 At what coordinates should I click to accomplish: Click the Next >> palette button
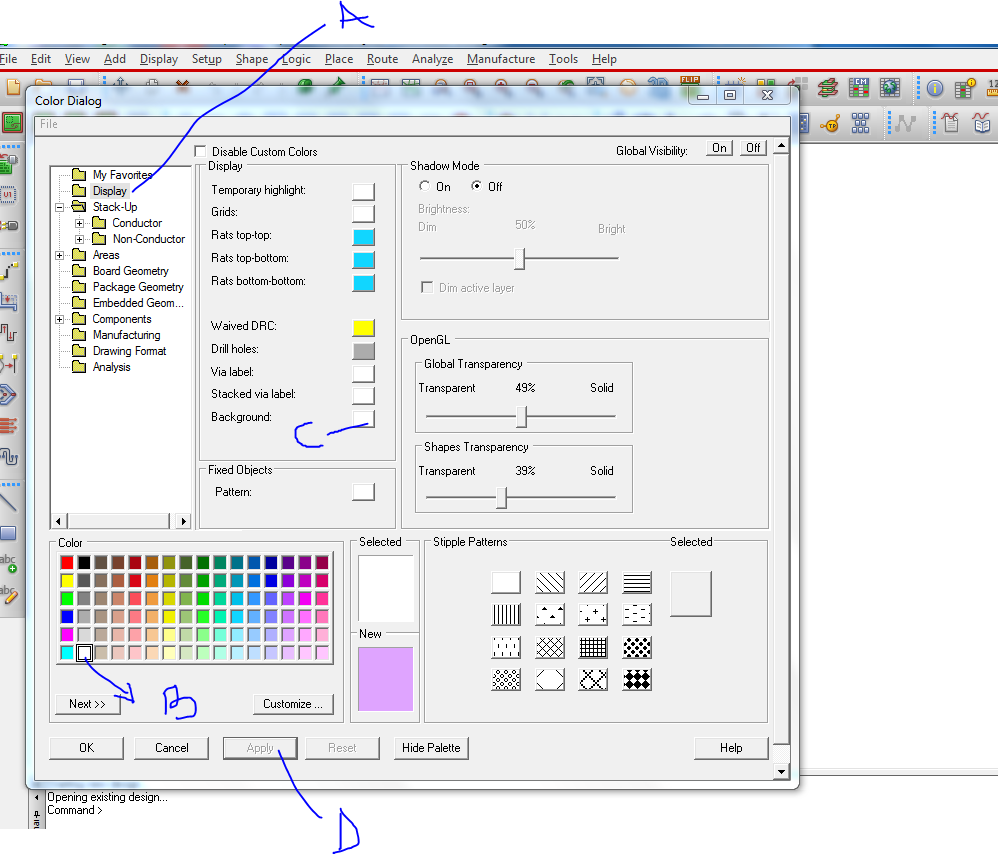click(x=87, y=704)
